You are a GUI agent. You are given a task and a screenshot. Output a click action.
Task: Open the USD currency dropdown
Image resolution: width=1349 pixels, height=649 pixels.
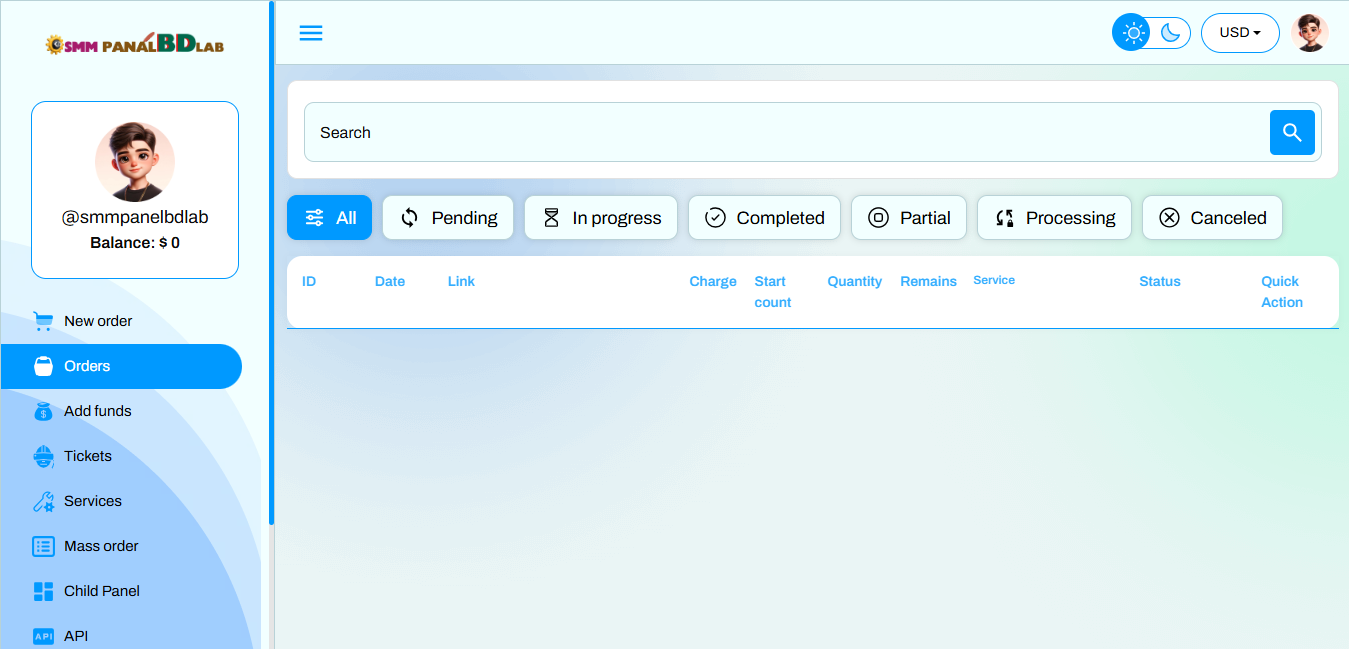click(1240, 33)
